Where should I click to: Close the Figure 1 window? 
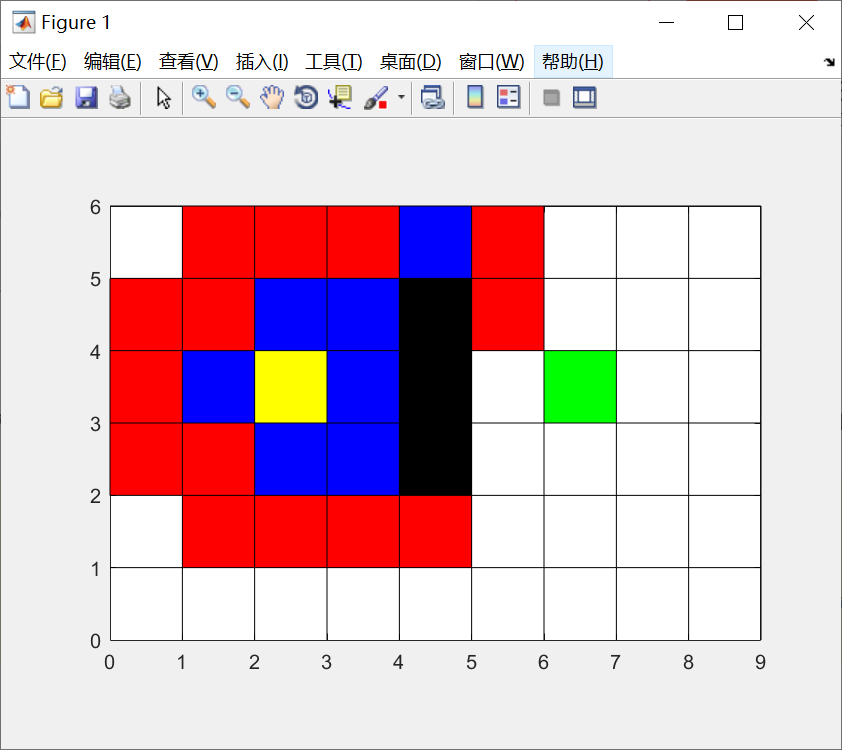[806, 23]
